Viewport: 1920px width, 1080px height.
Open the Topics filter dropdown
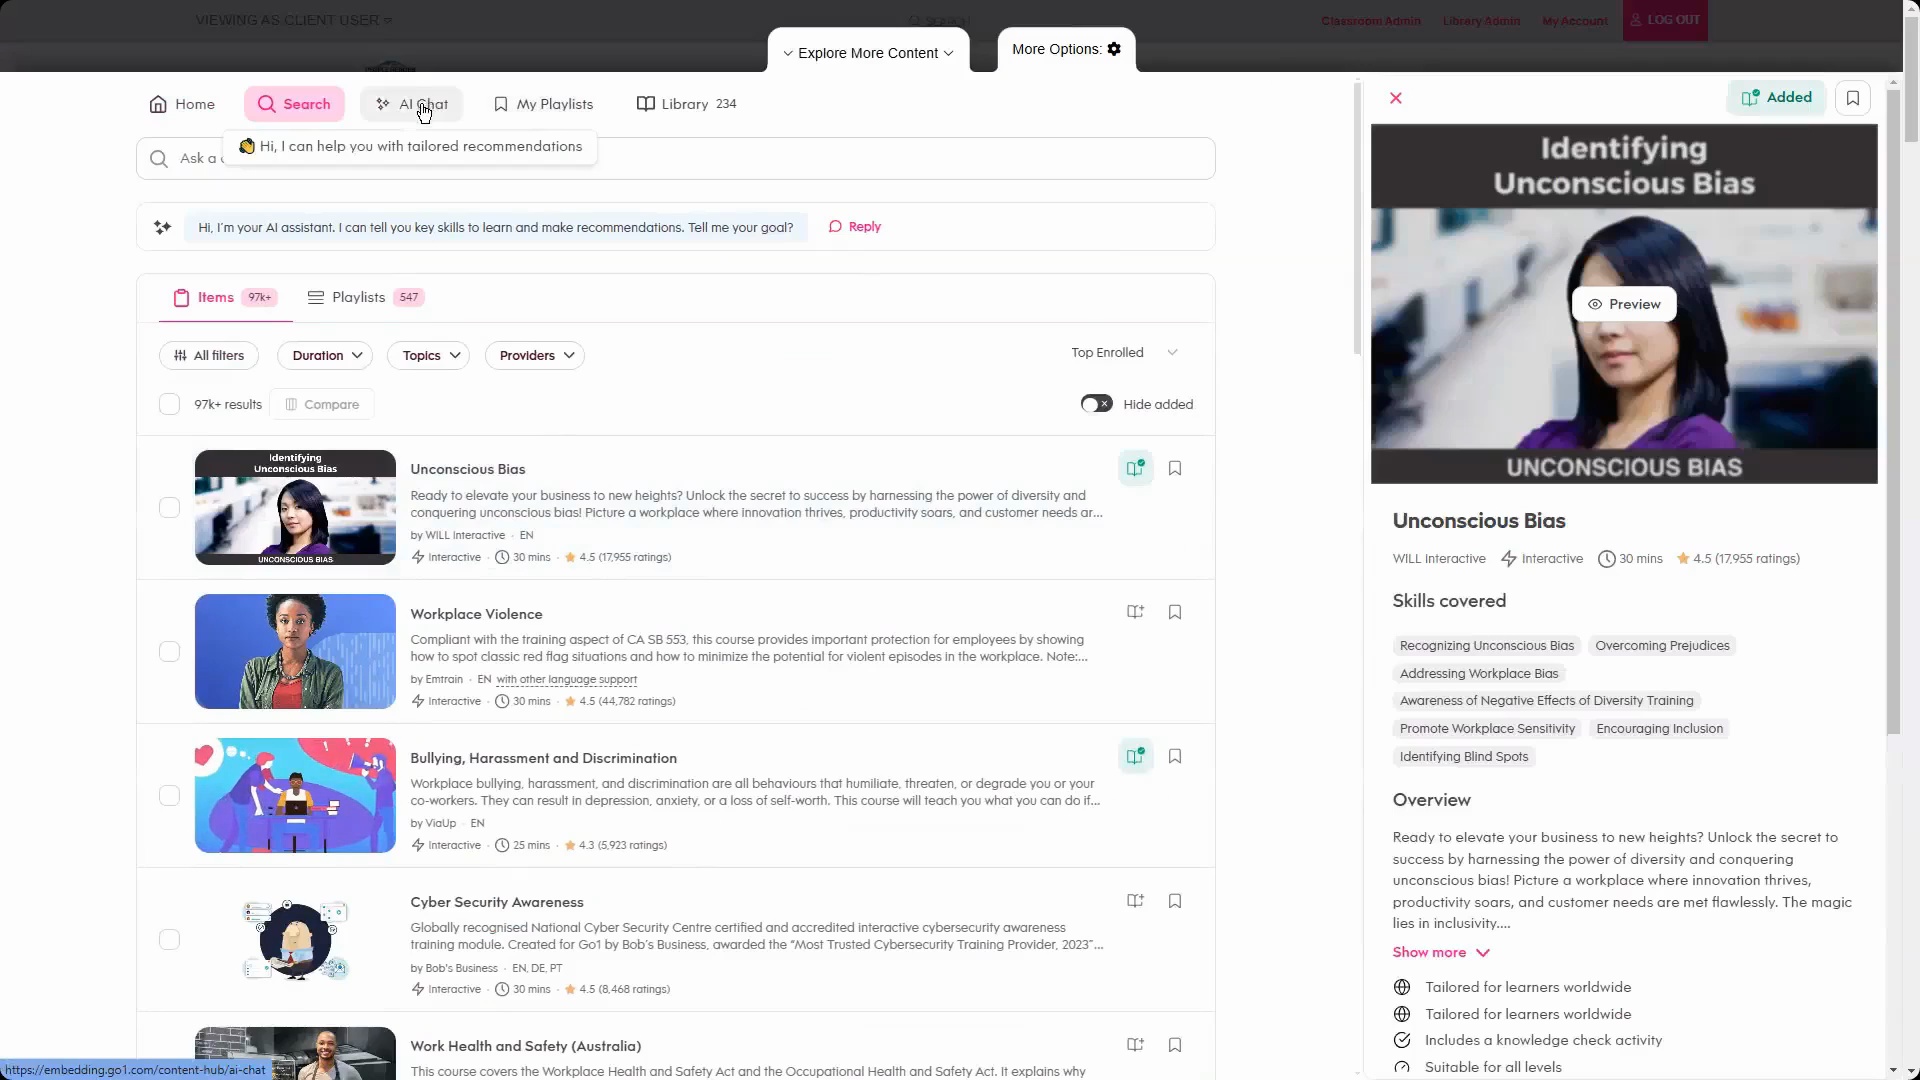pyautogui.click(x=430, y=355)
